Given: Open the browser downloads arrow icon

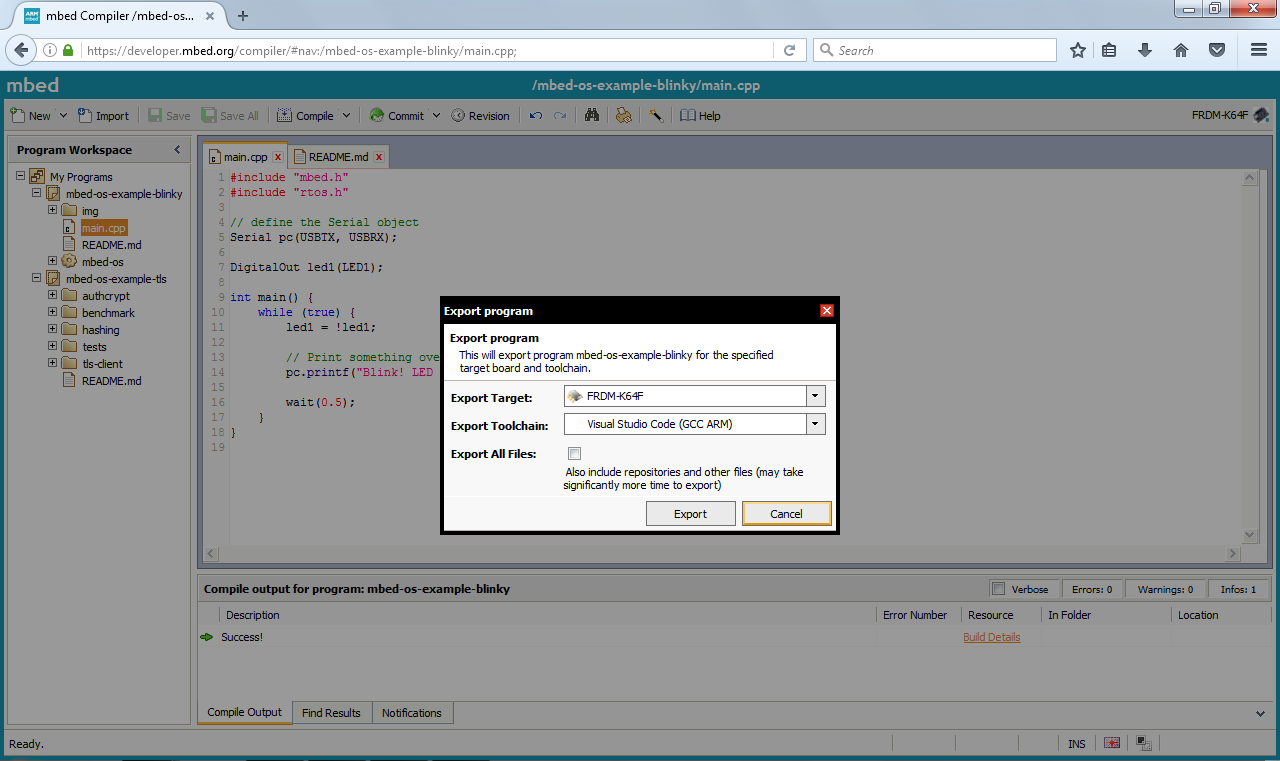Looking at the screenshot, I should [x=1146, y=50].
